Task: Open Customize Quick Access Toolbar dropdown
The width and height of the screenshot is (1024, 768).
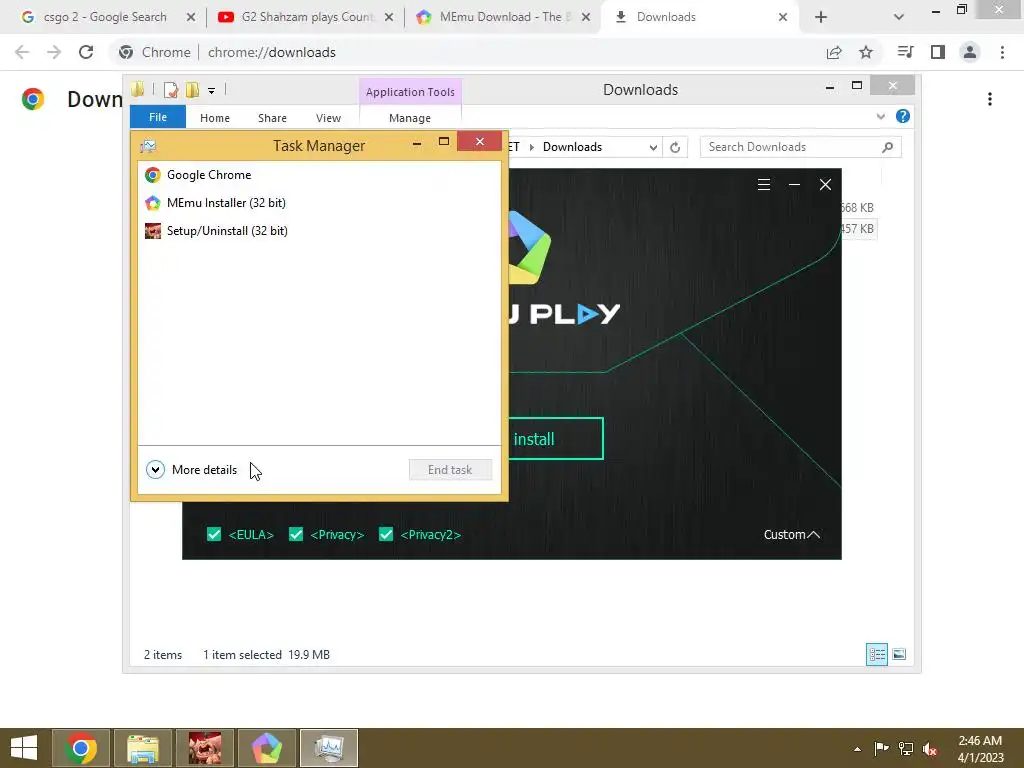Action: coord(212,91)
